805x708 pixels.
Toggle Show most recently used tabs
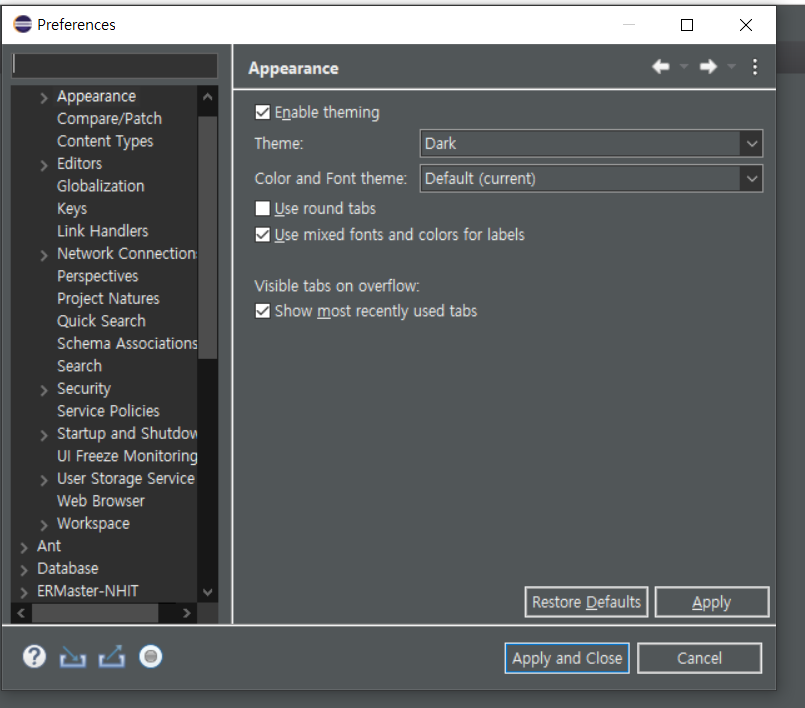(262, 311)
